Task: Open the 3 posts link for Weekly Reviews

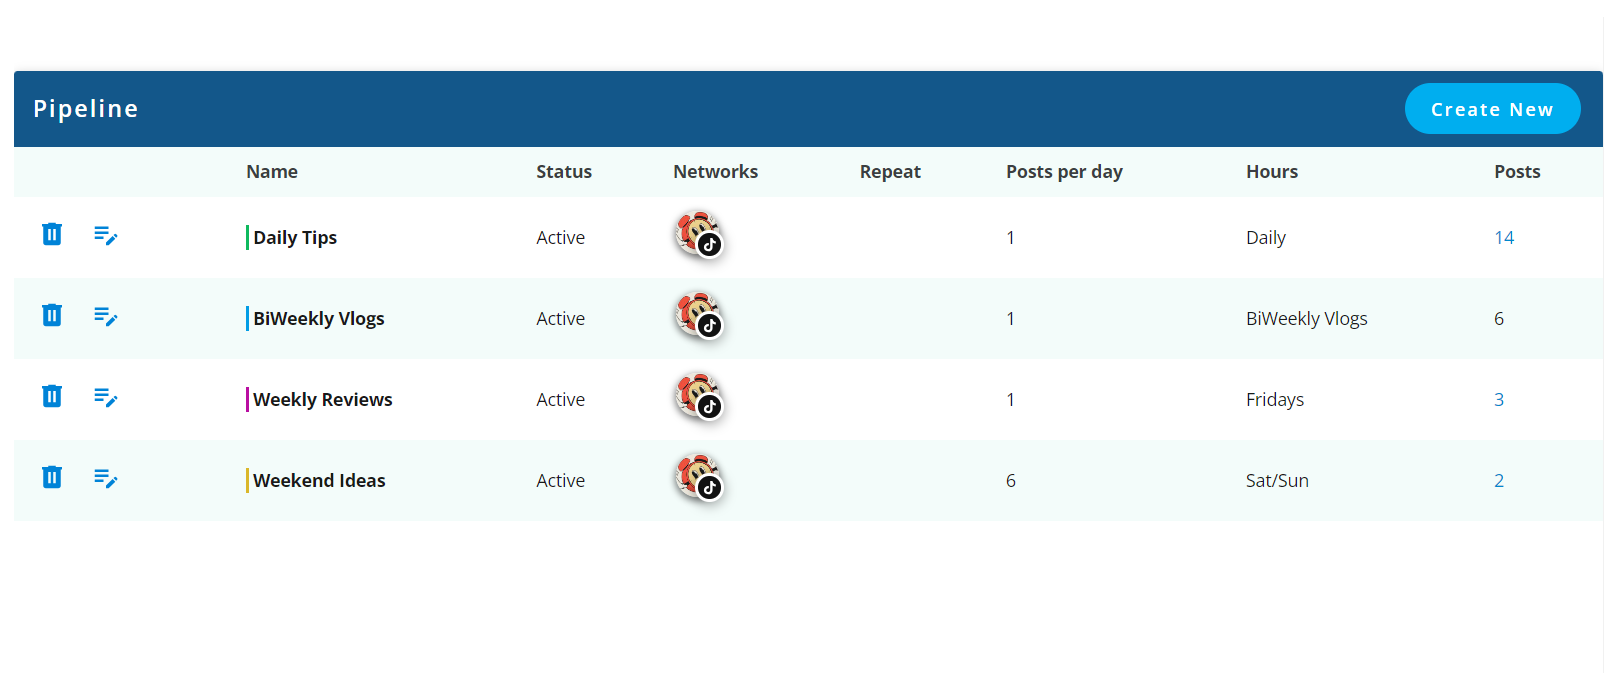Action: point(1498,400)
